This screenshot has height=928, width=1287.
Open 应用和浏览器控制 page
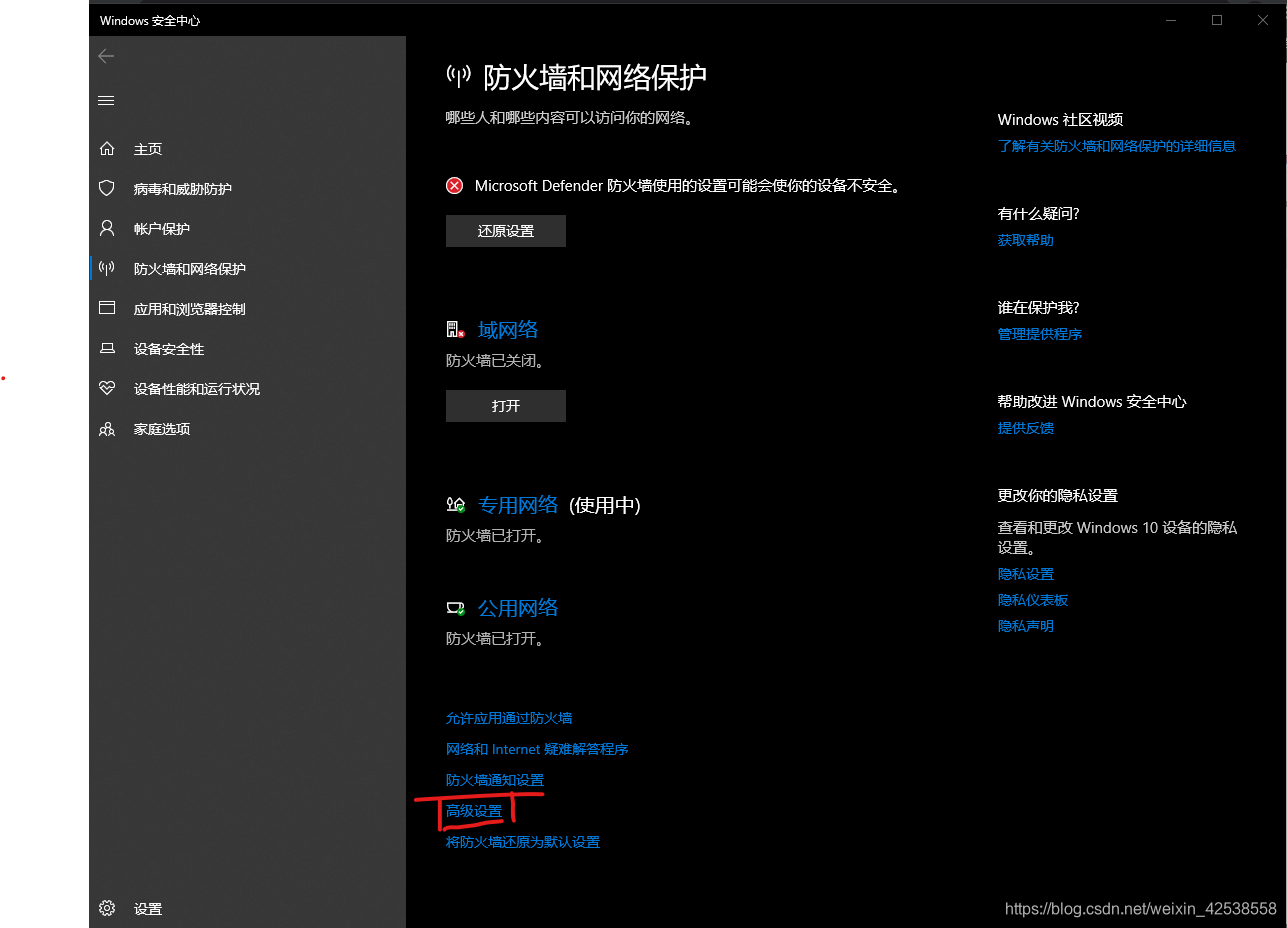point(190,309)
